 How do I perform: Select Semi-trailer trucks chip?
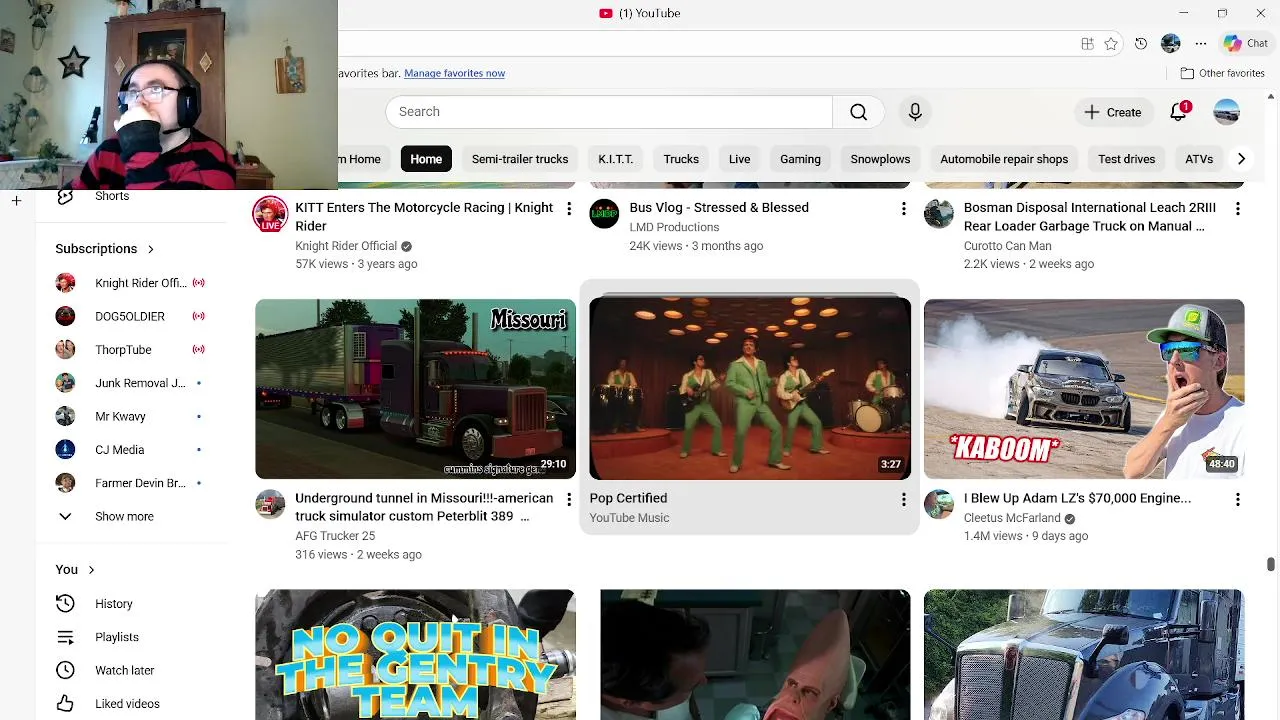(x=520, y=159)
